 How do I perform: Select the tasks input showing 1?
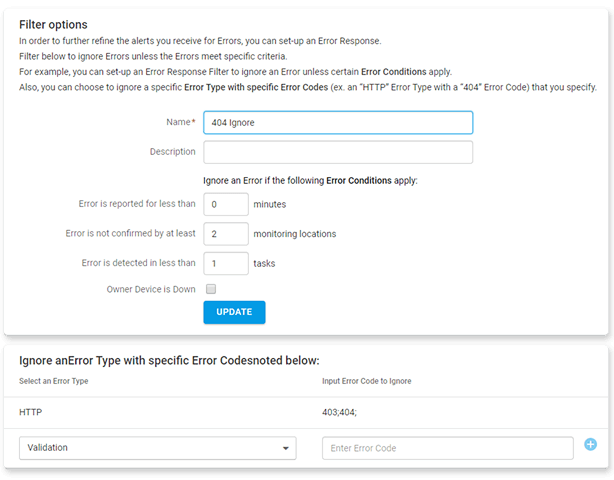click(226, 263)
